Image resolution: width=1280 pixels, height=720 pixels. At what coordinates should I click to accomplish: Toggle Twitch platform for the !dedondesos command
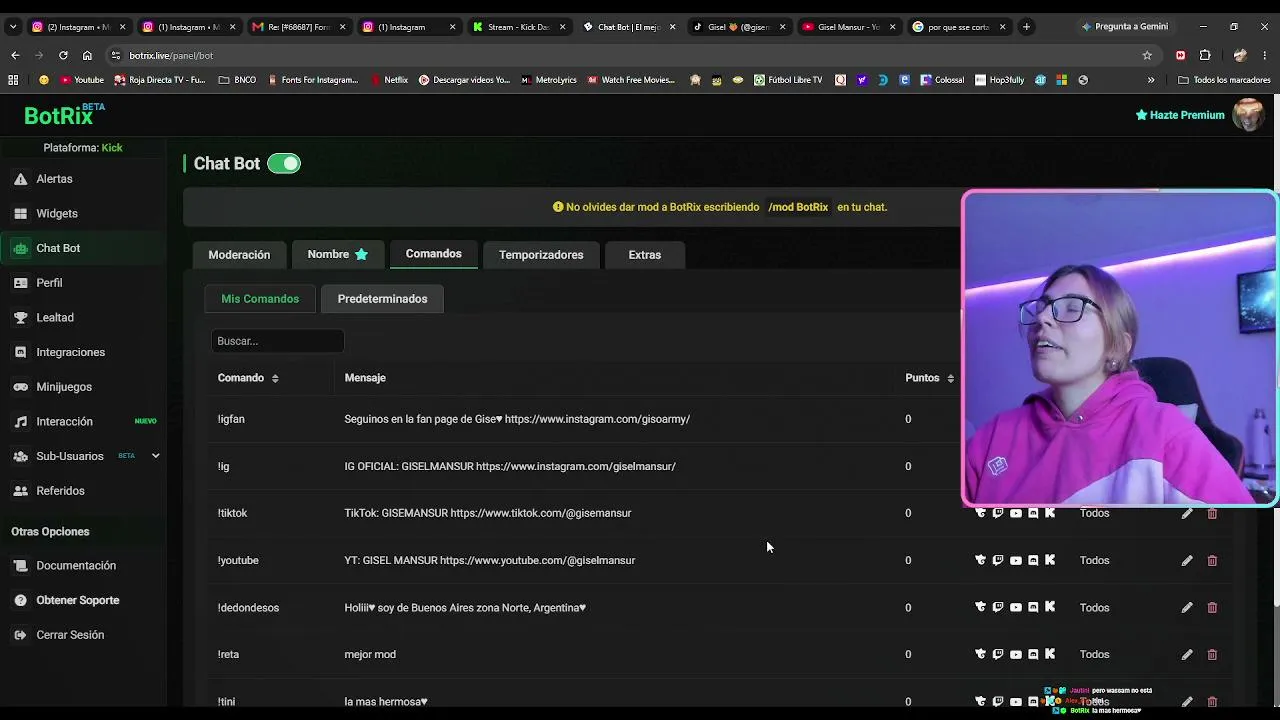pos(998,608)
